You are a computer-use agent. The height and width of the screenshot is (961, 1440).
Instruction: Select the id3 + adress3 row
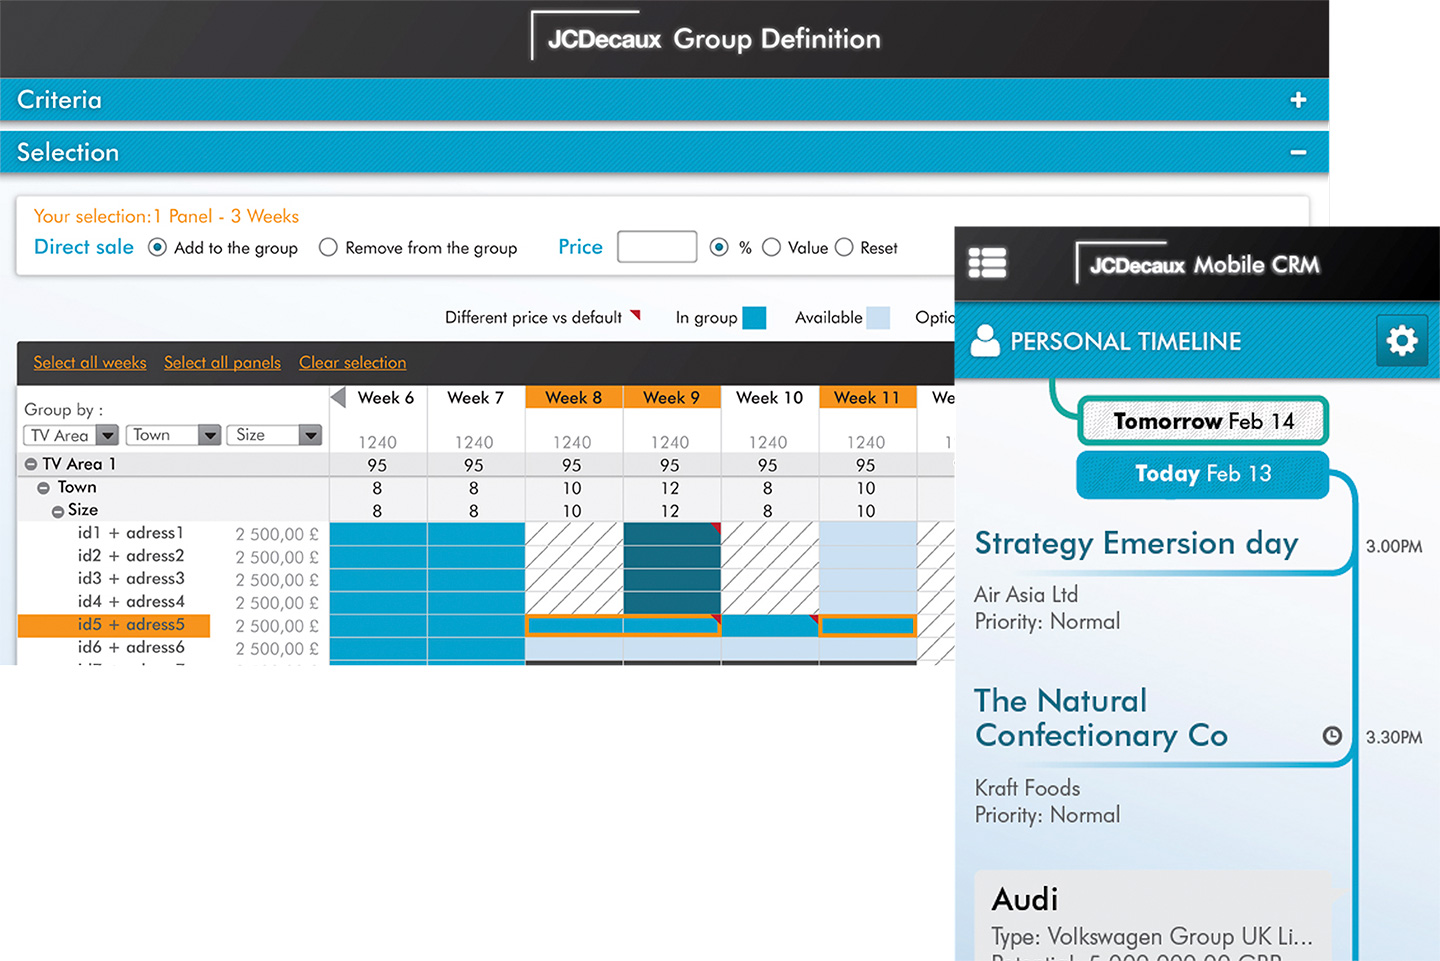[131, 579]
